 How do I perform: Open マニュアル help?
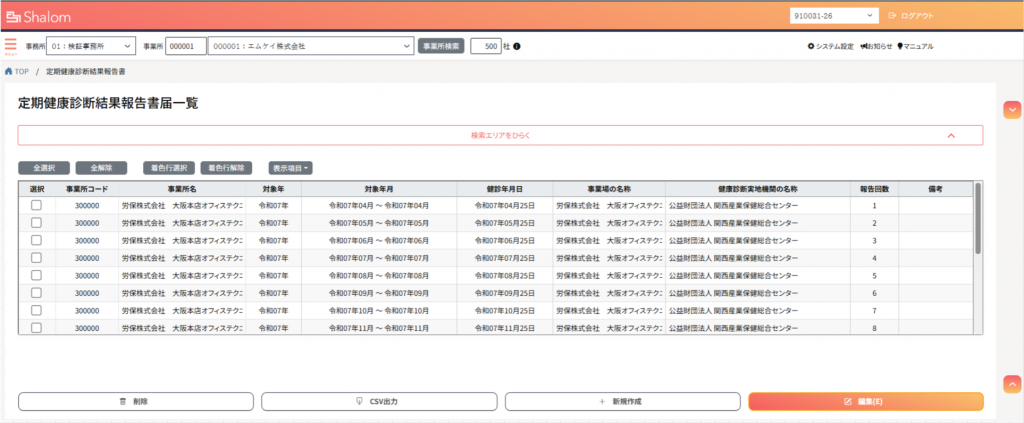pos(916,46)
